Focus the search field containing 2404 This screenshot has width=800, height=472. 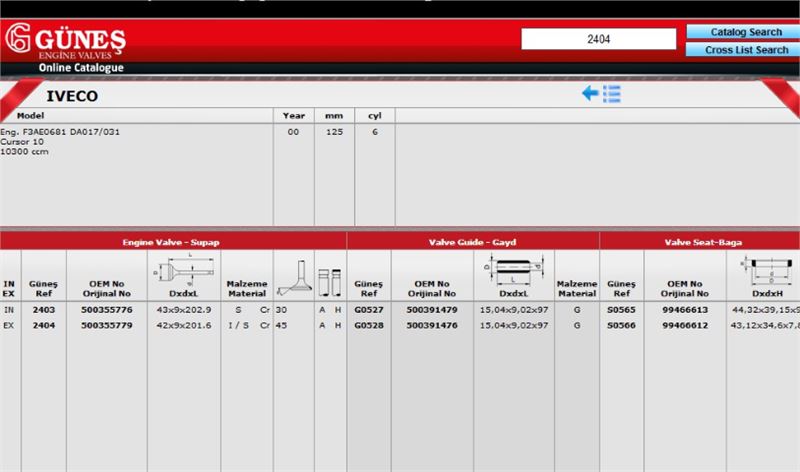[598, 39]
